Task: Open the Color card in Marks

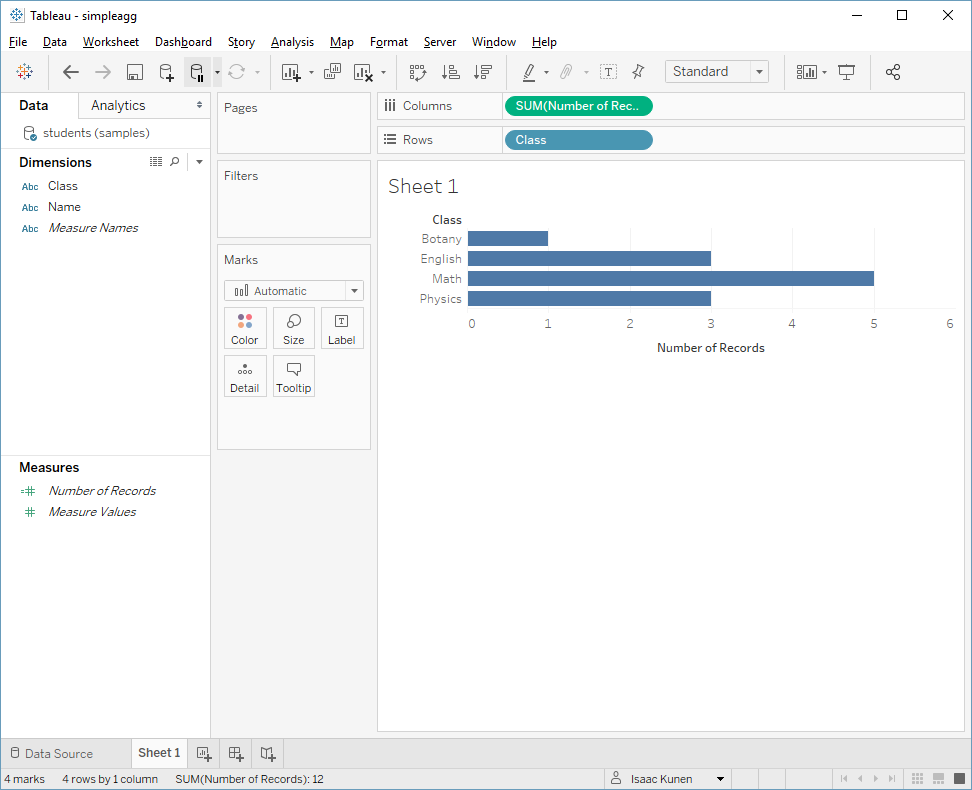Action: [x=245, y=328]
